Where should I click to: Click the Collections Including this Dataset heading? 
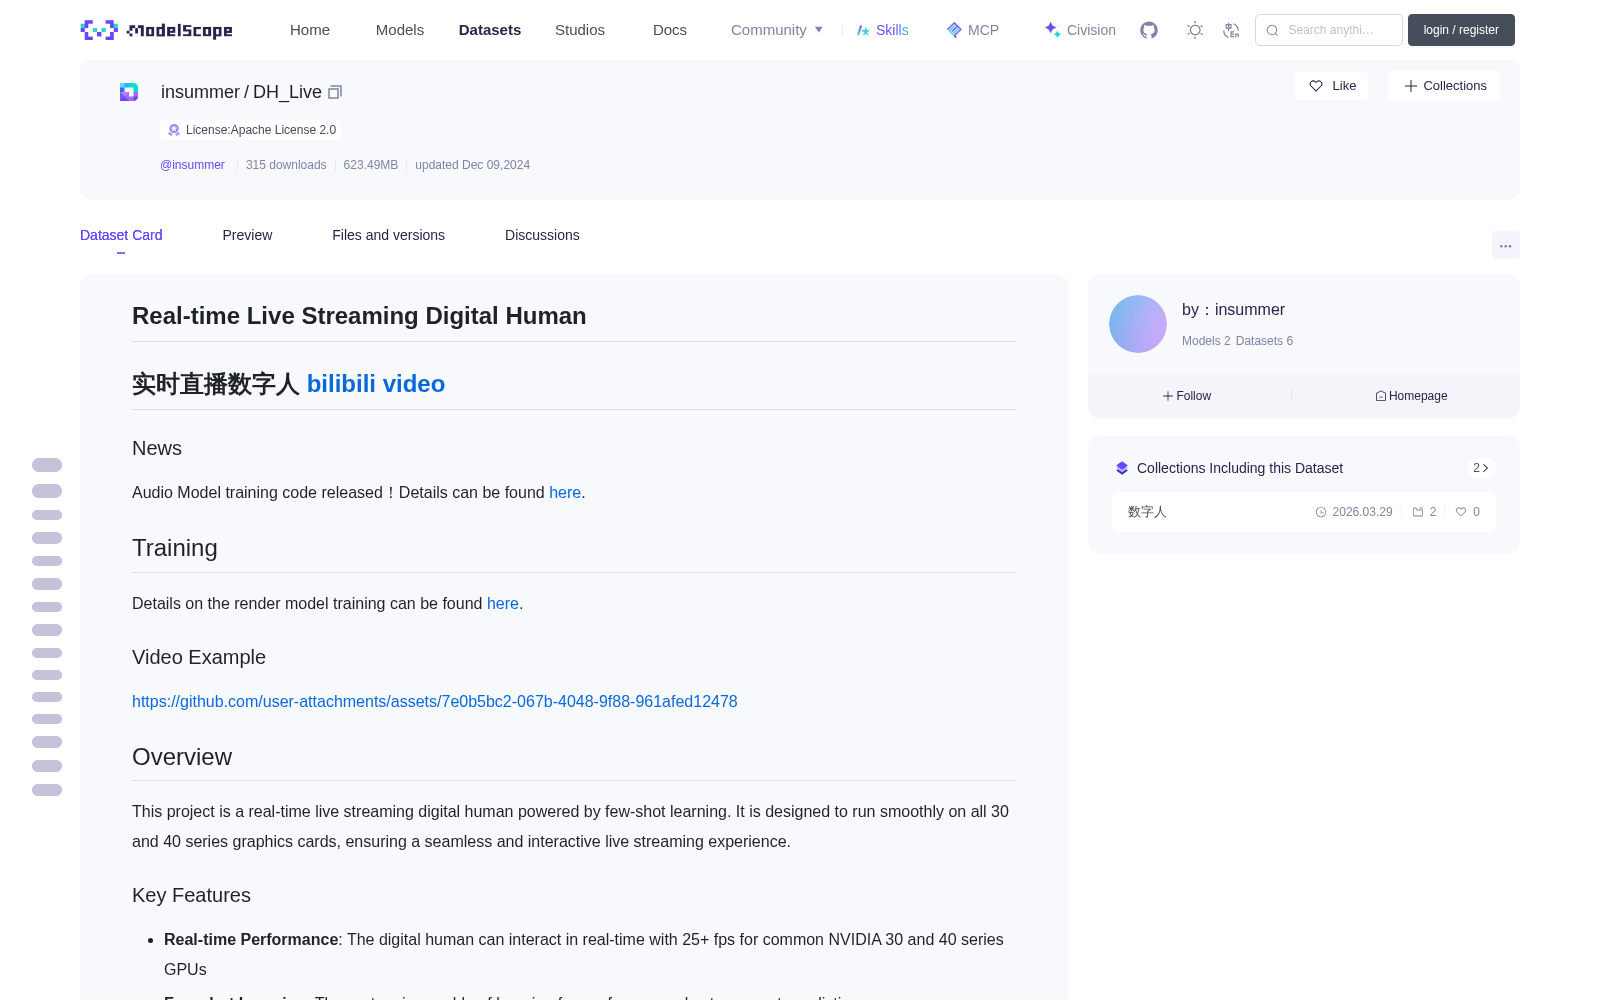pyautogui.click(x=1240, y=468)
